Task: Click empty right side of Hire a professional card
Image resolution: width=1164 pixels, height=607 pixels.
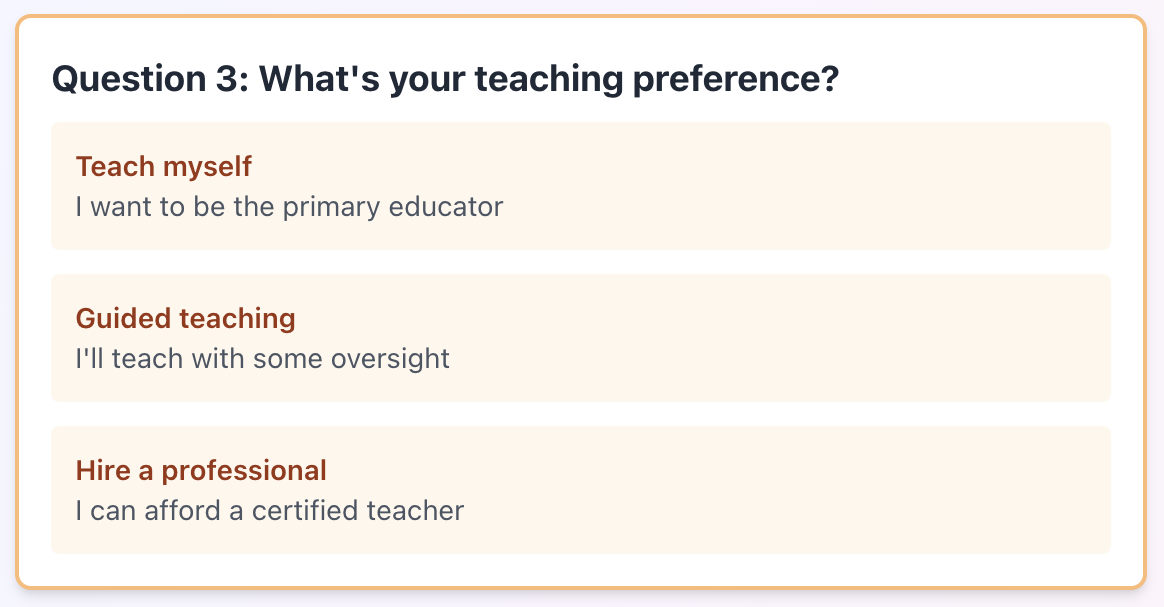Action: 900,490
